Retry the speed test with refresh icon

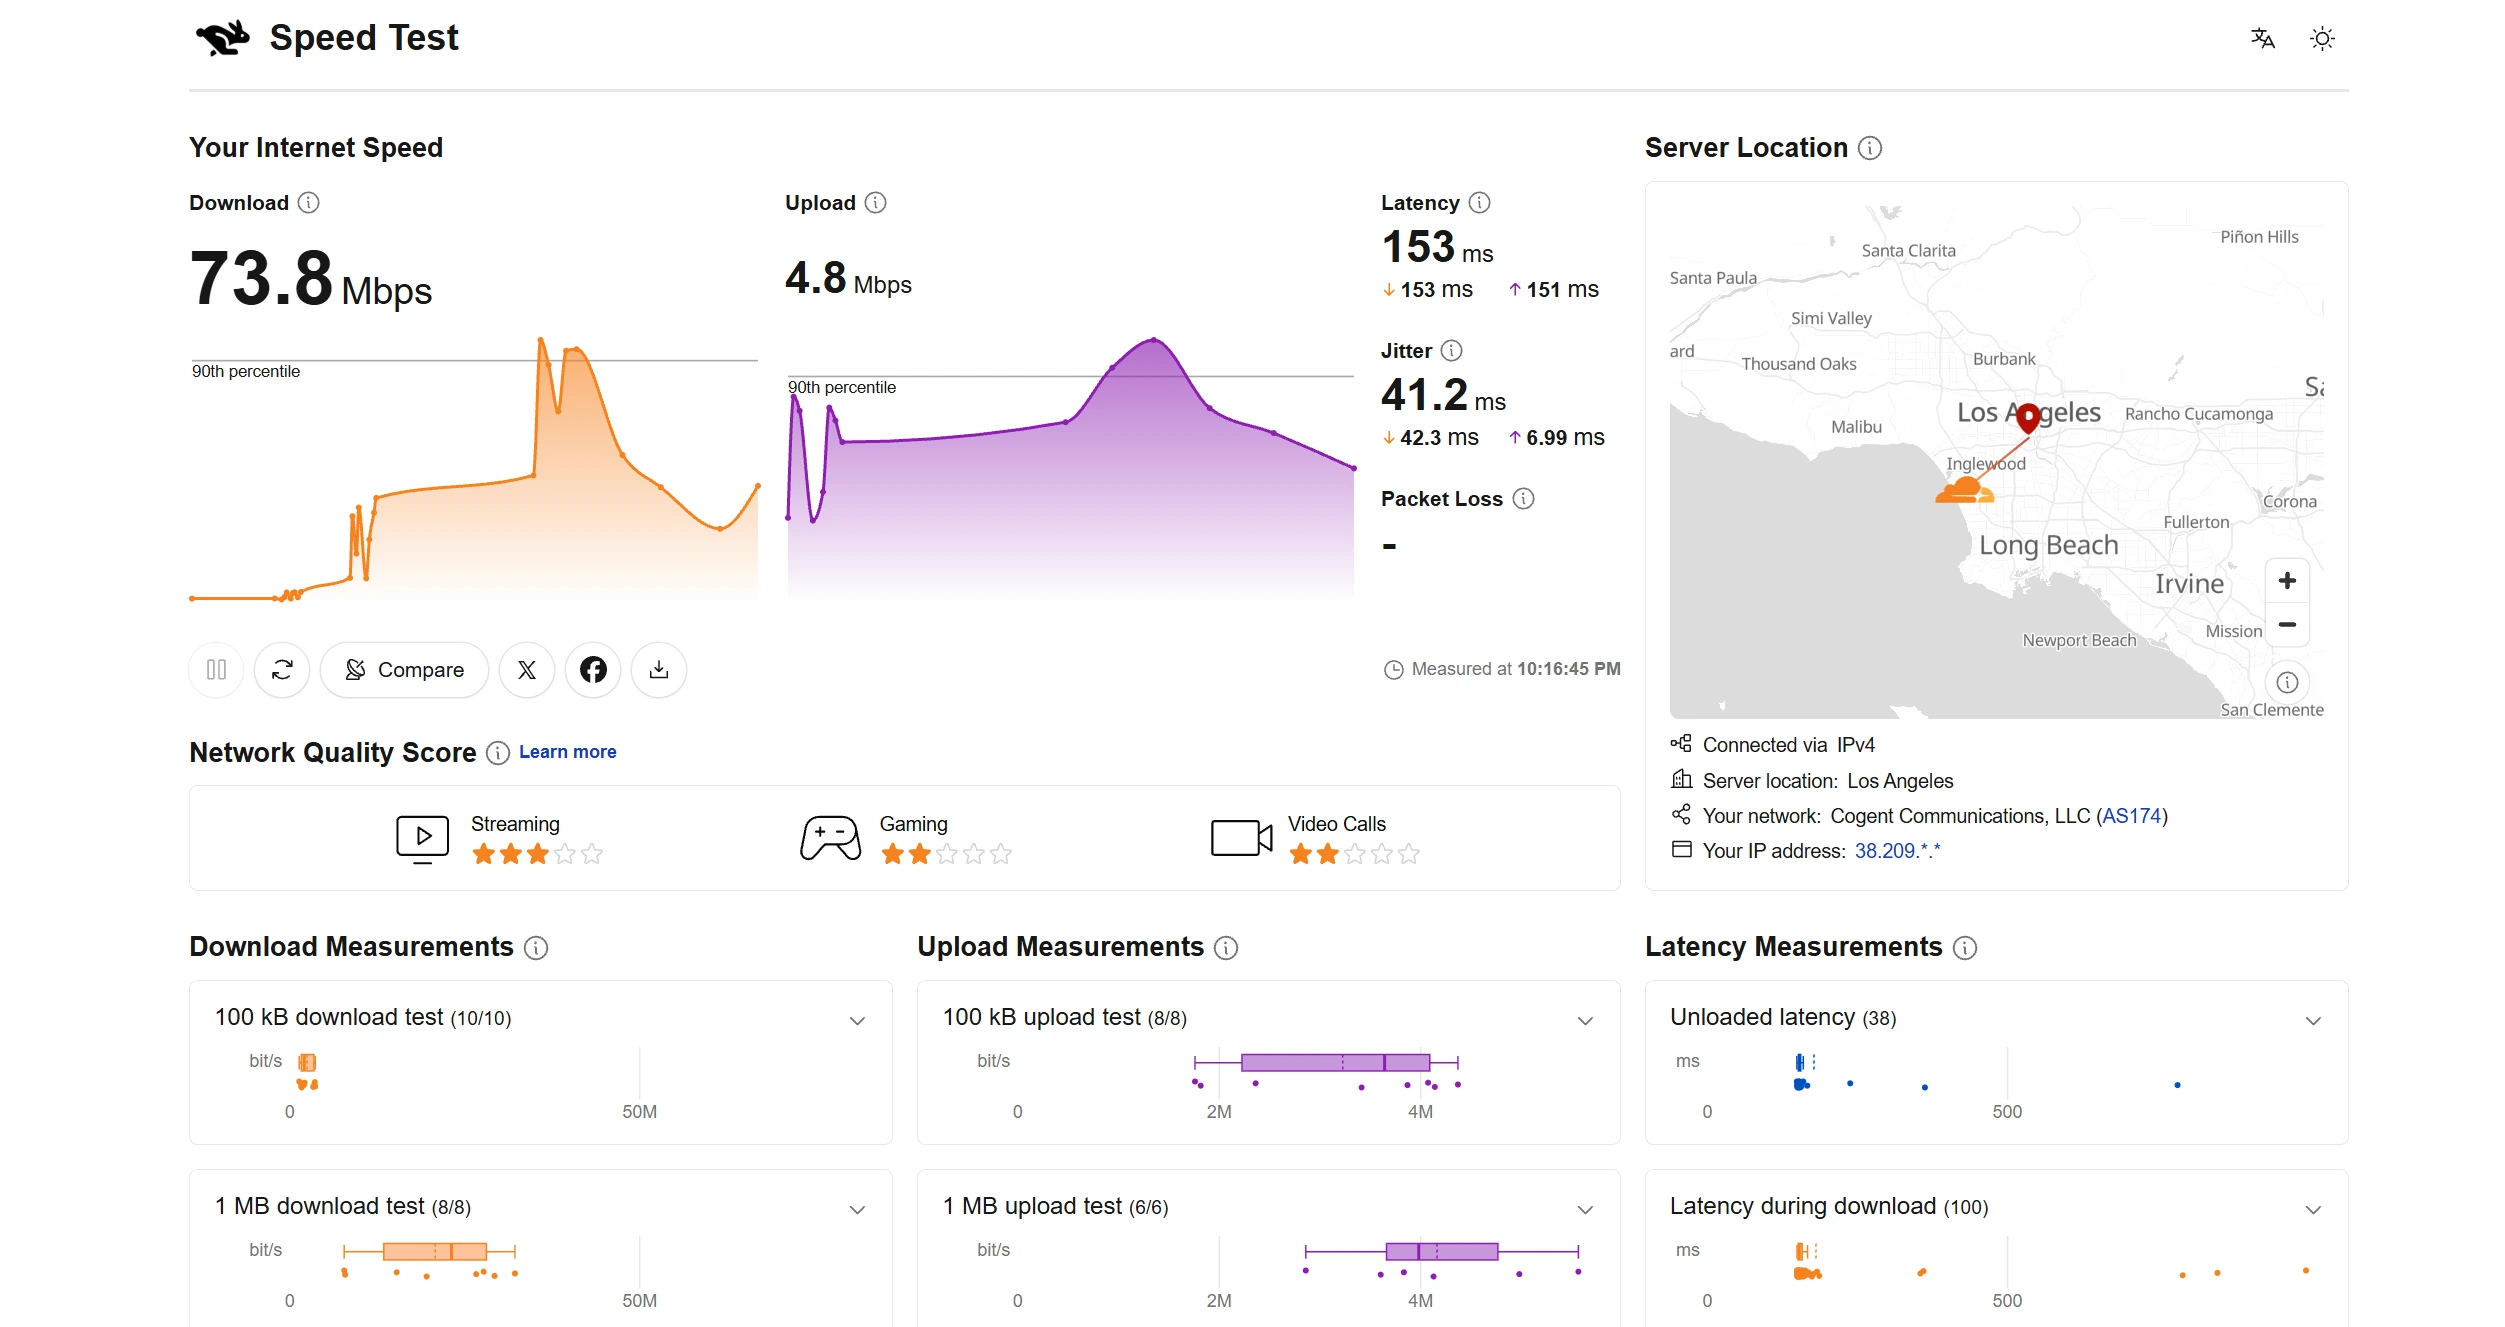[x=282, y=669]
